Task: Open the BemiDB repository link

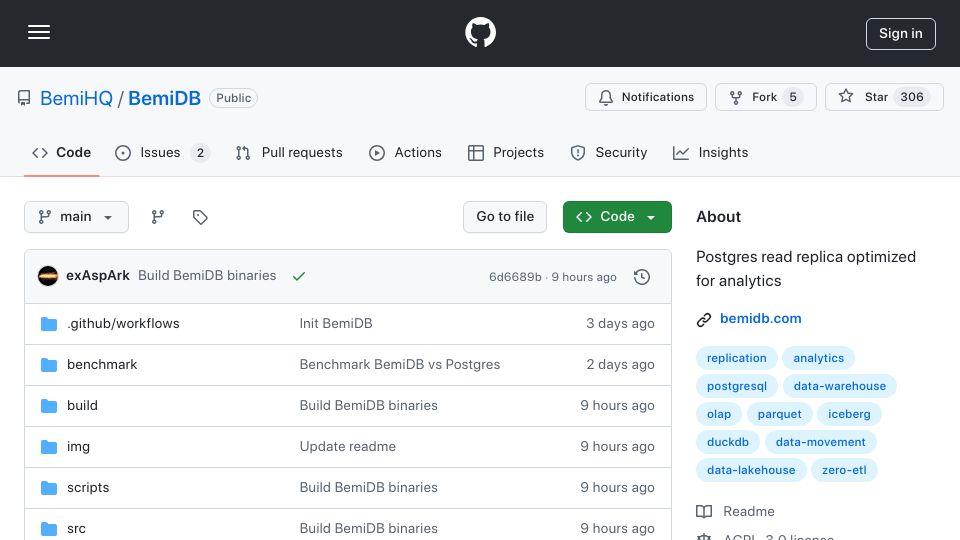Action: 164,98
